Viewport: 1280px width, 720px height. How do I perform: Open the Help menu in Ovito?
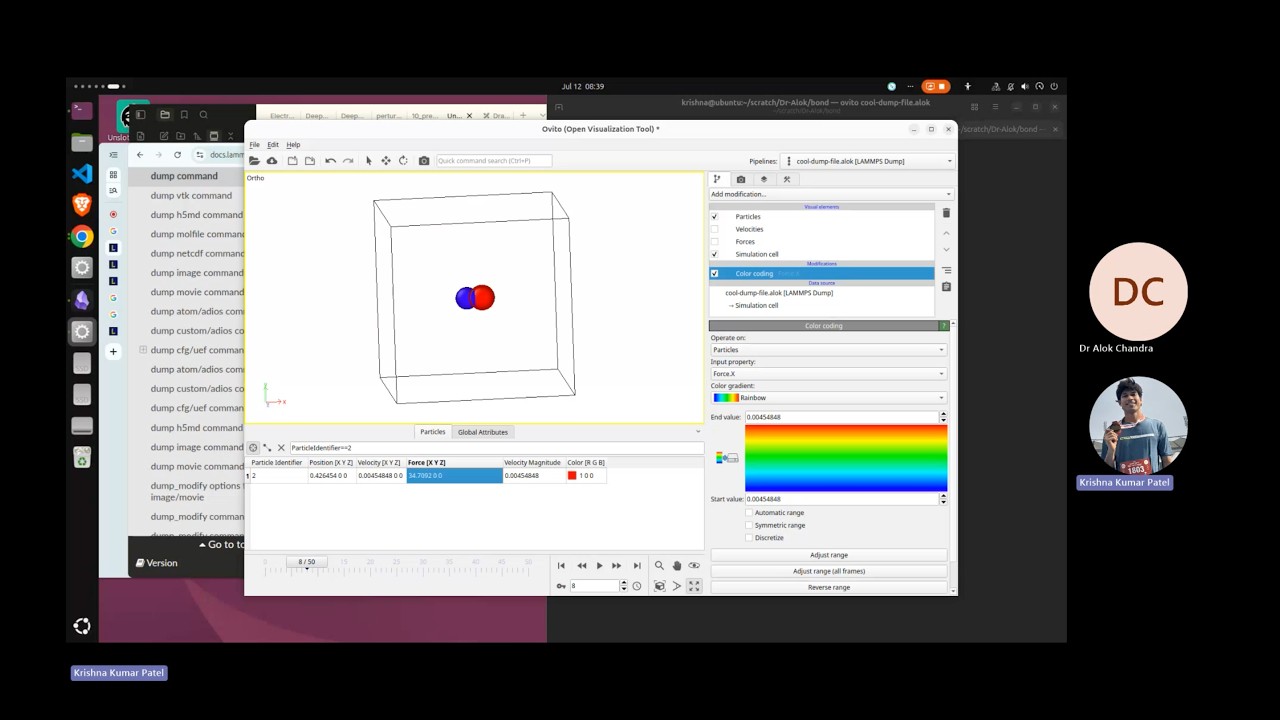(x=293, y=145)
